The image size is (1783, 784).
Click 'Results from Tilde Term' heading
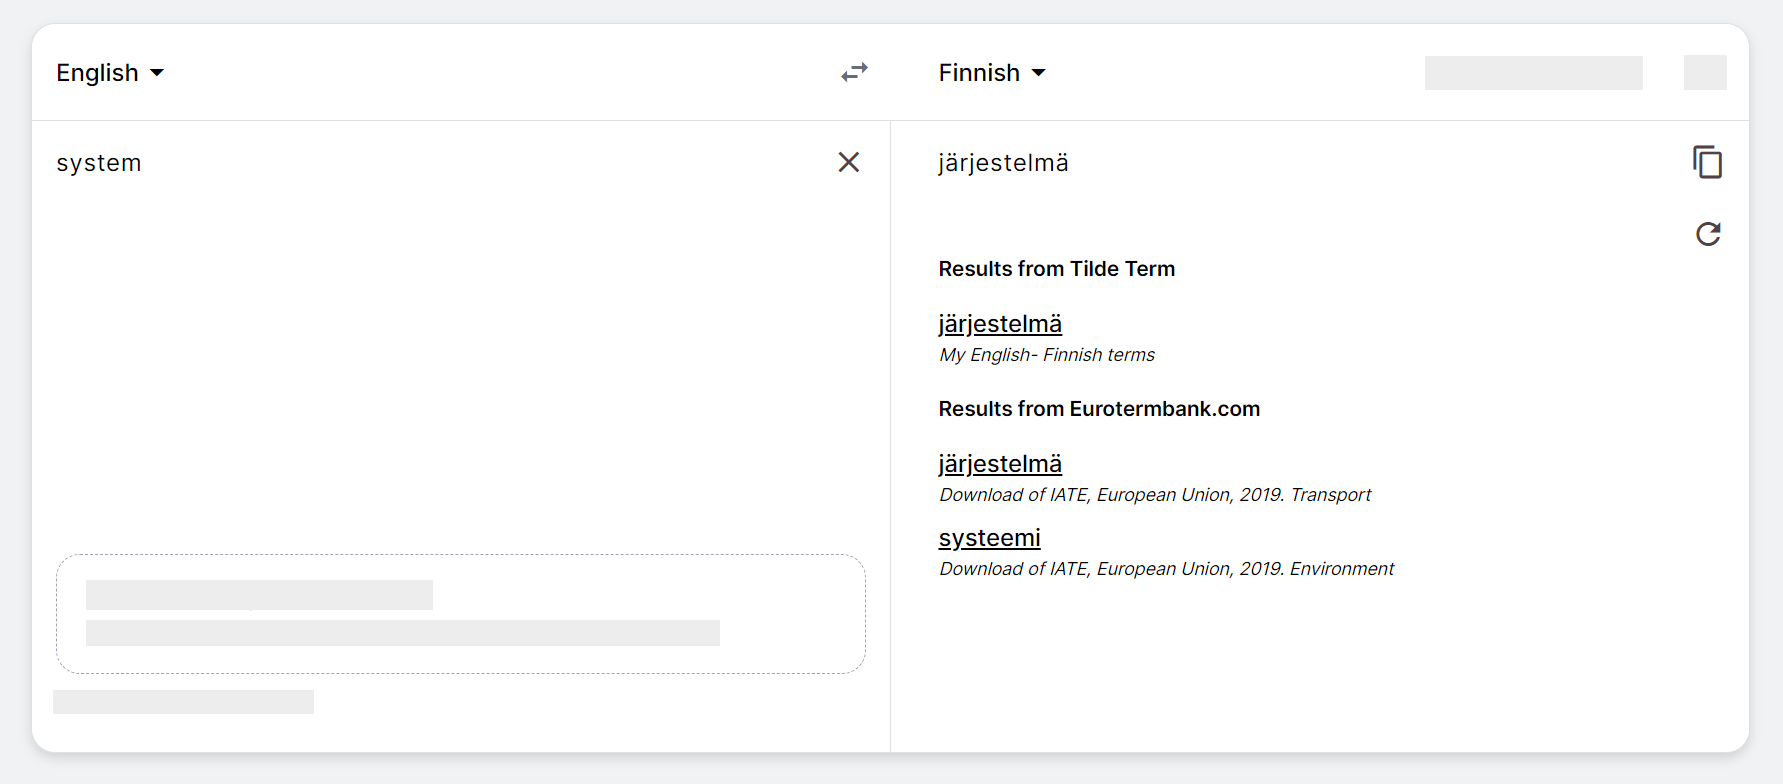1057,269
